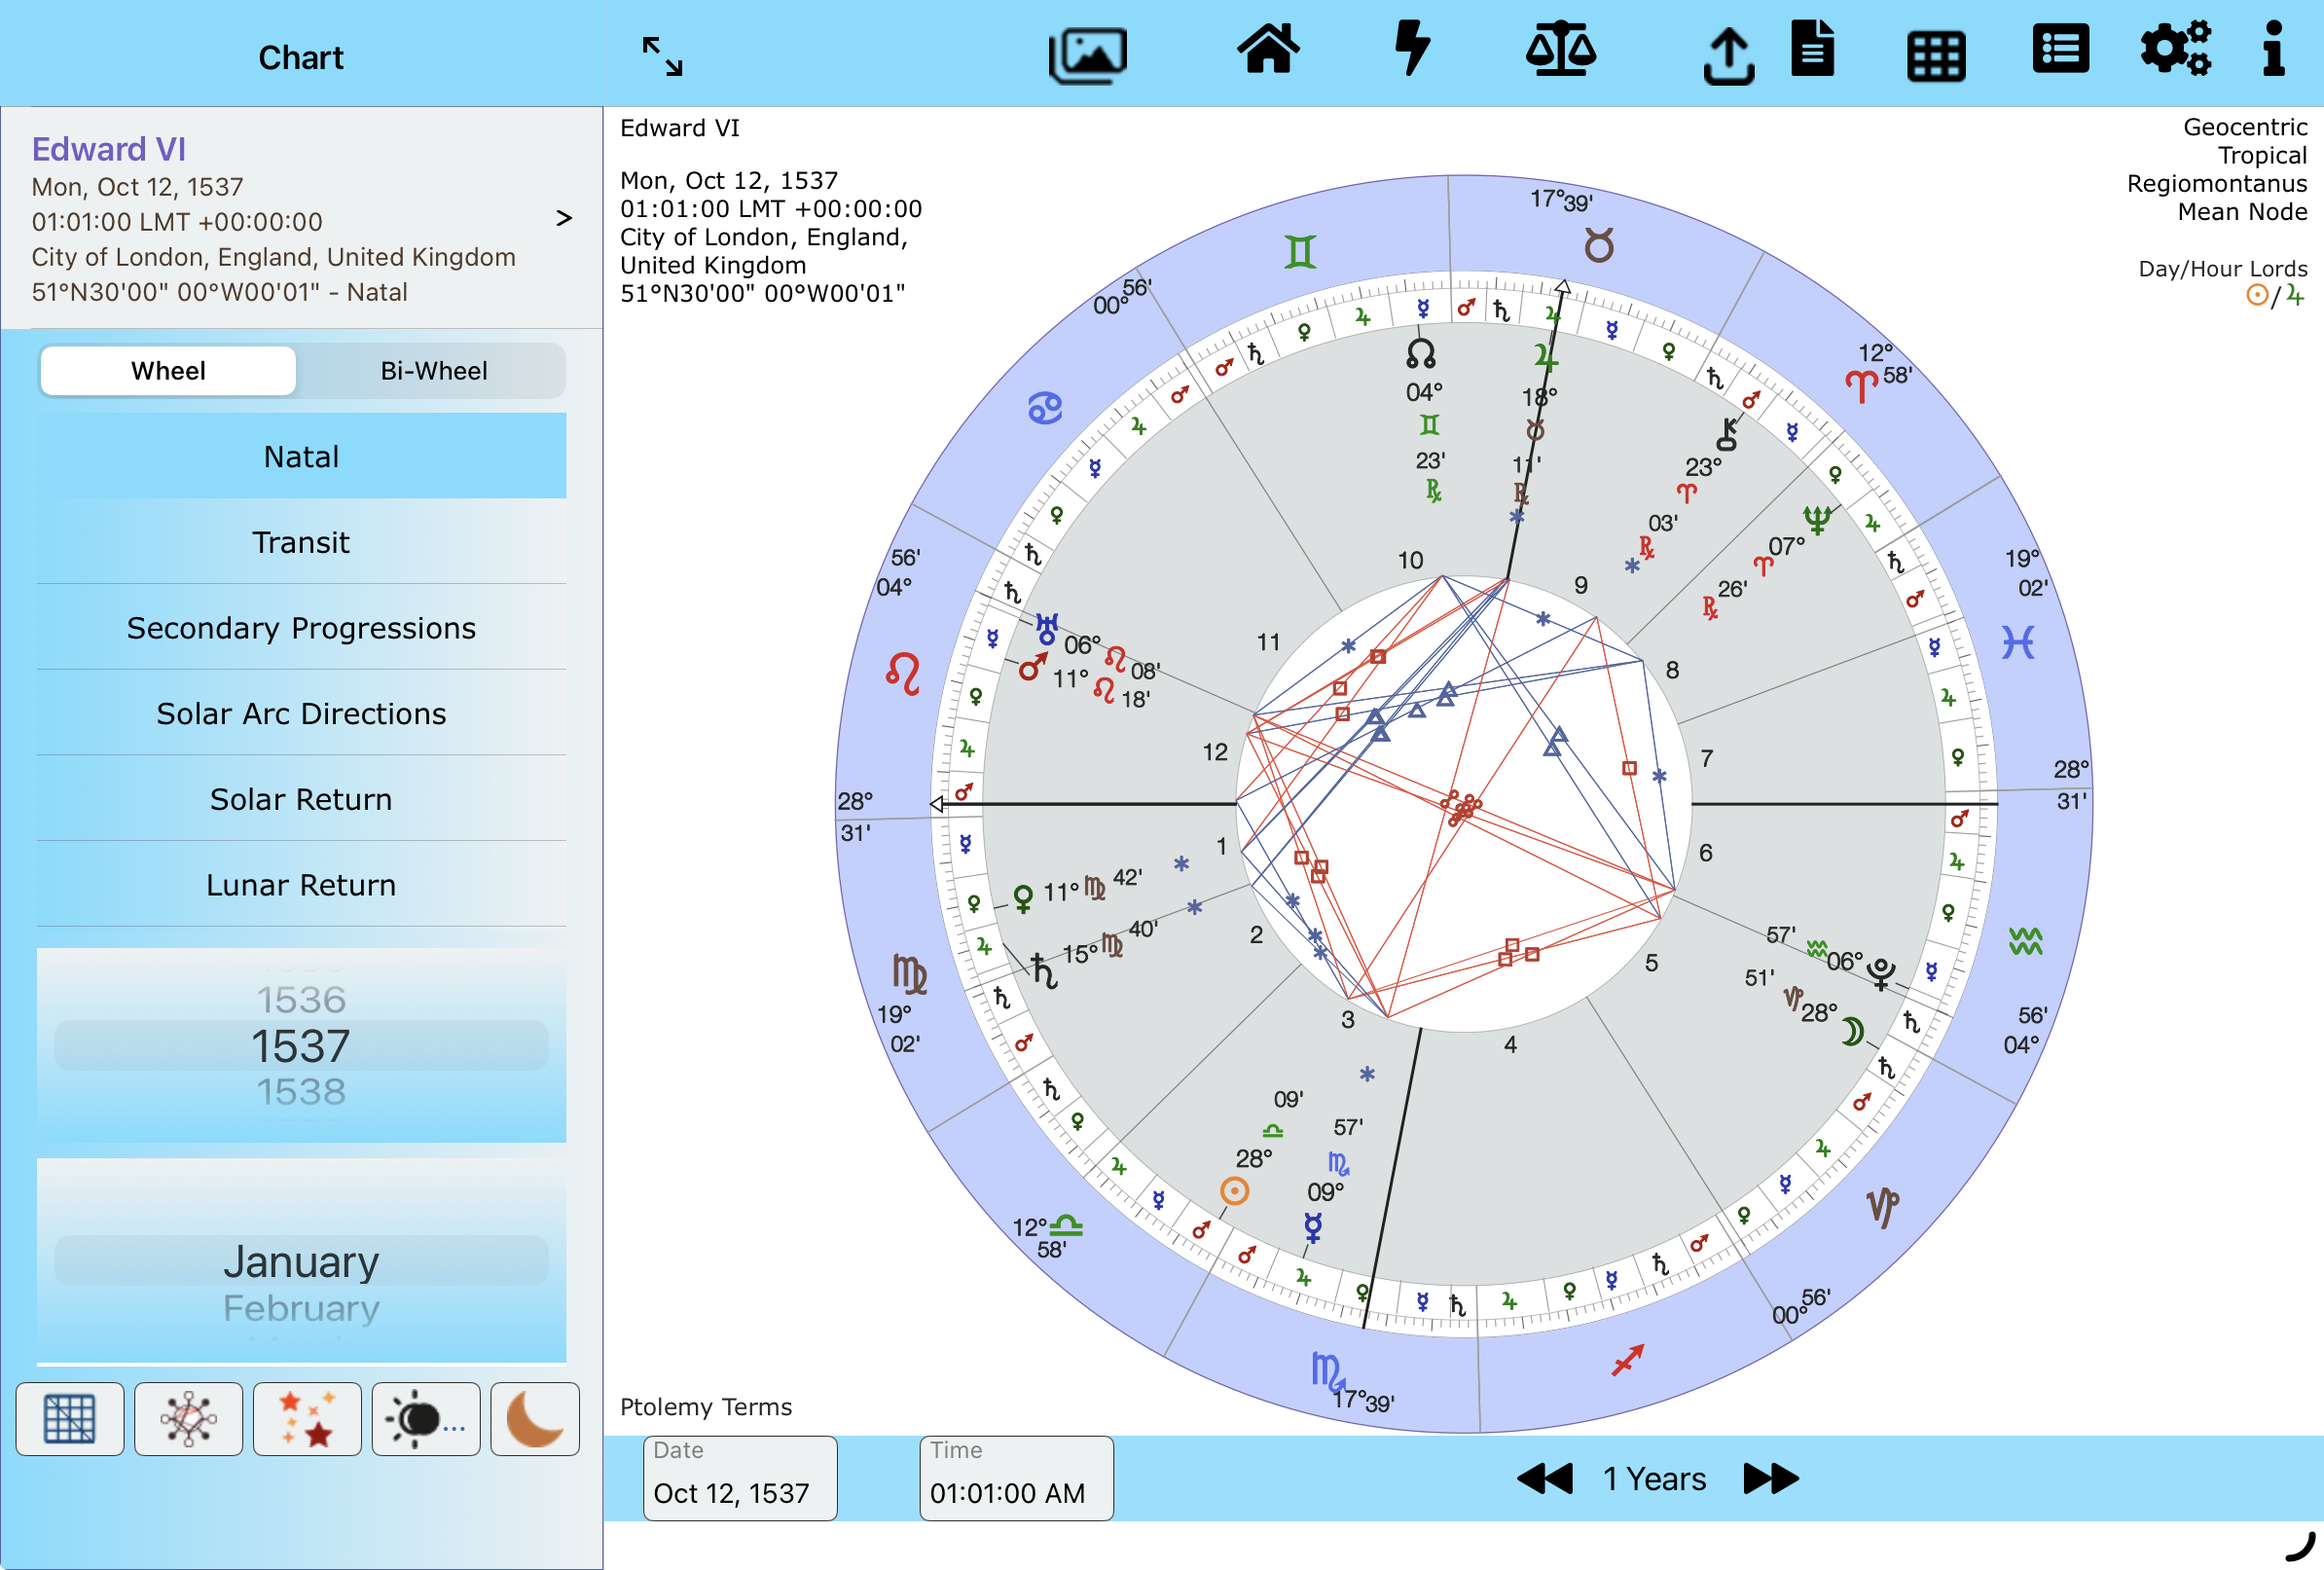Open the aspect grid button
2324x1570 pixels.
[x=70, y=1419]
